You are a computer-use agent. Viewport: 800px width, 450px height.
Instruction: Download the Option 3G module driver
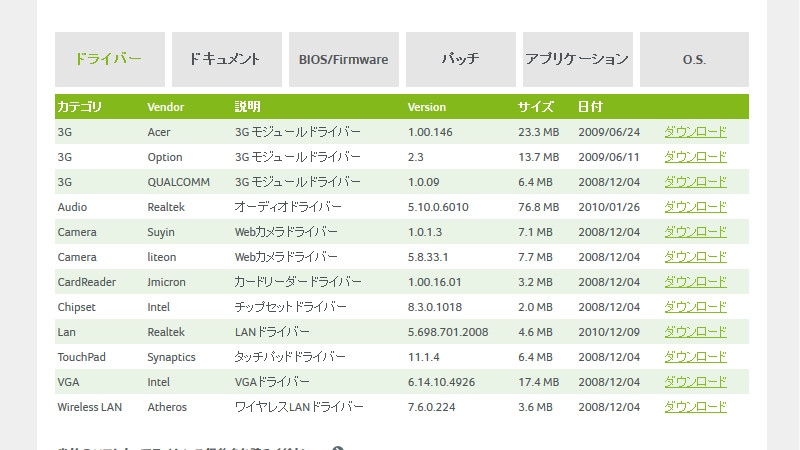pyautogui.click(x=695, y=157)
